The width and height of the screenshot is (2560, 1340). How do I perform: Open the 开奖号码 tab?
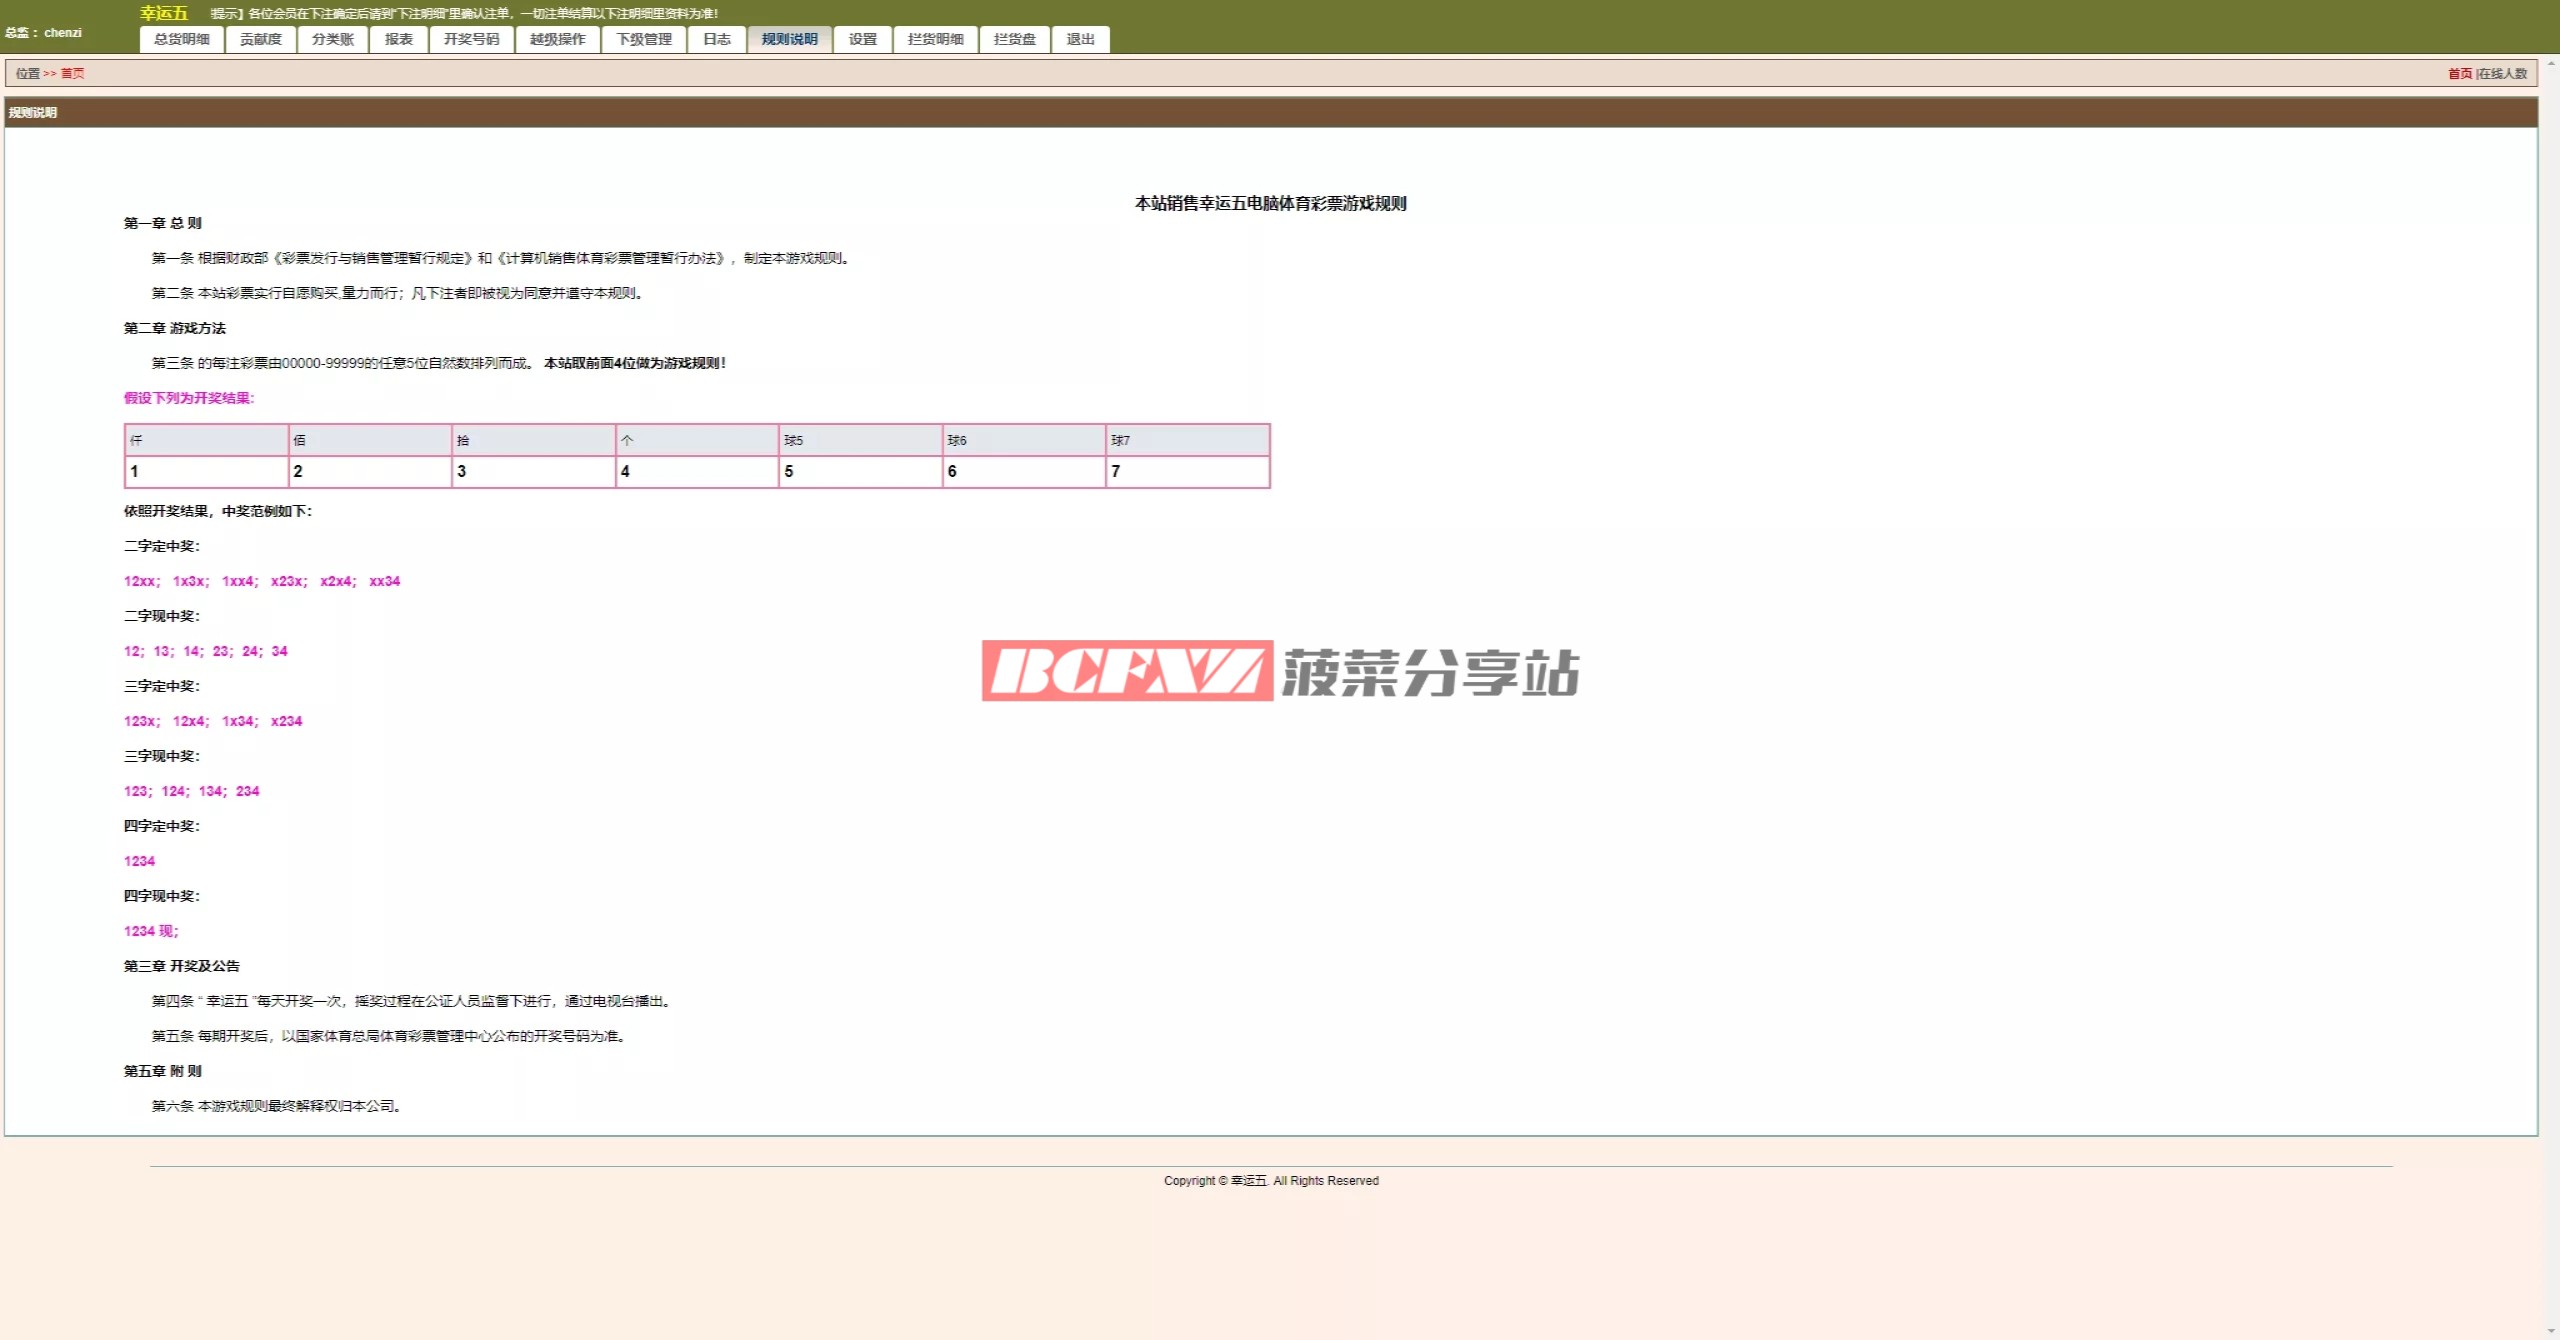coord(472,39)
